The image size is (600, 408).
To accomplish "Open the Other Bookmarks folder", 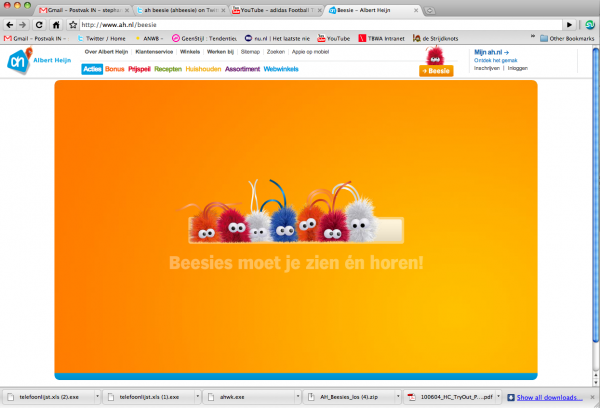I will click(567, 38).
